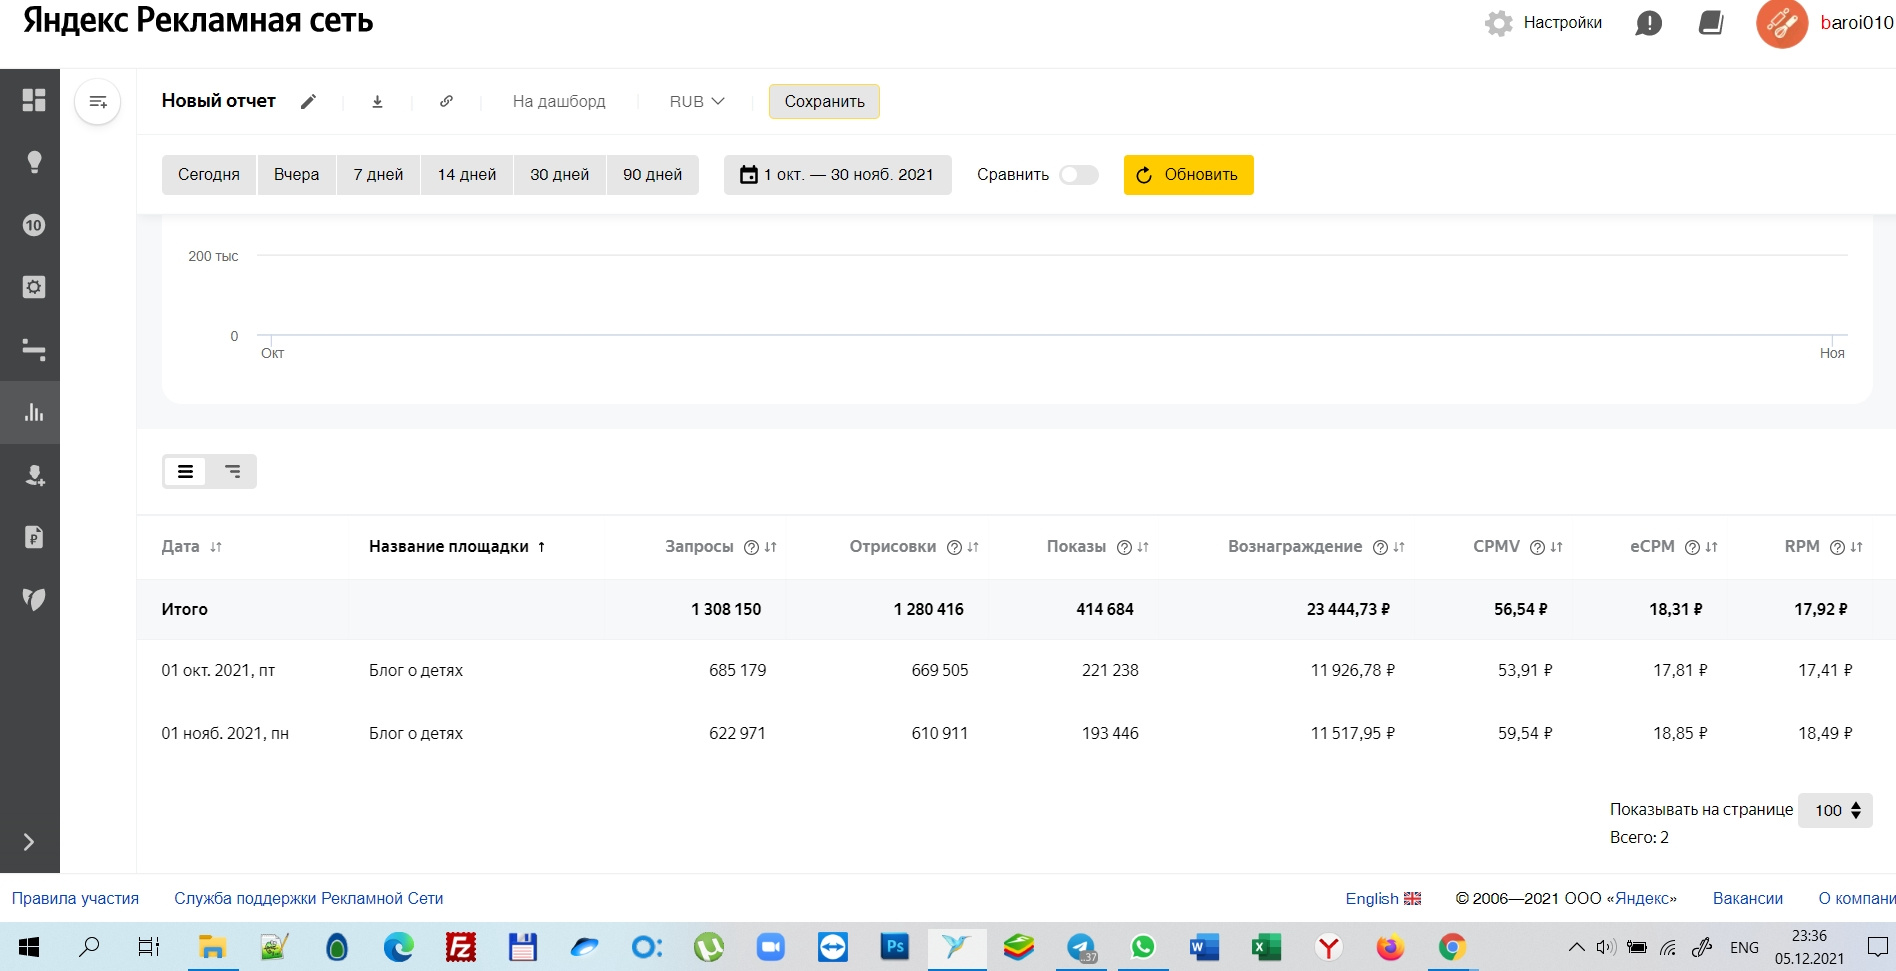Screen dimensions: 1896x971
Task: Click the Обновить refresh button
Action: tap(1188, 175)
